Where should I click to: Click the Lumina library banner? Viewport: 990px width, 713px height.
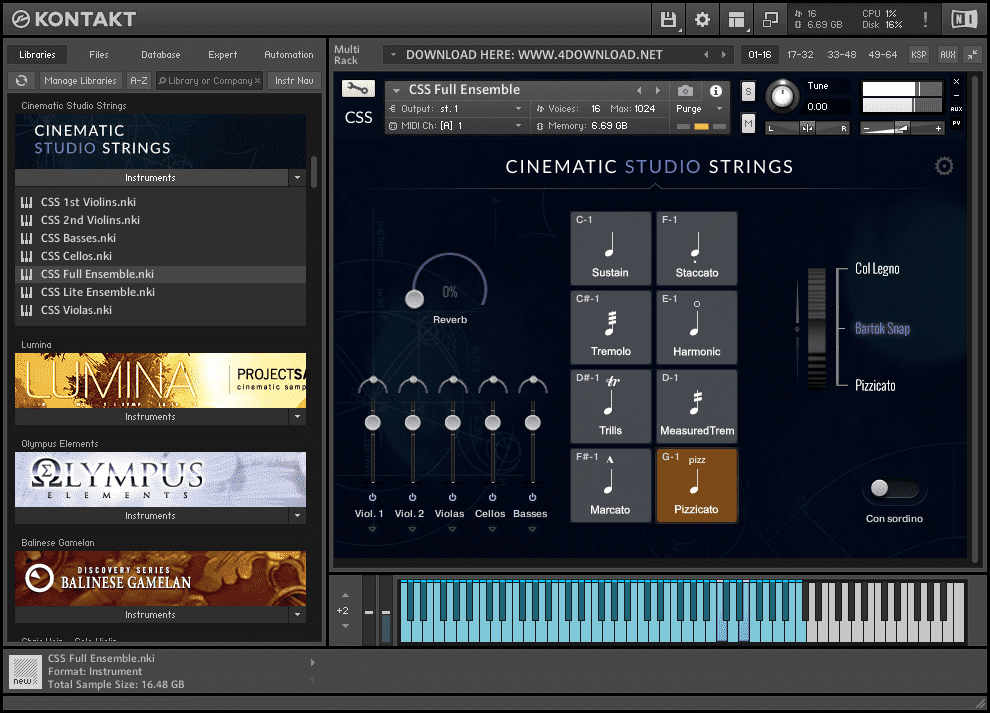[160, 380]
